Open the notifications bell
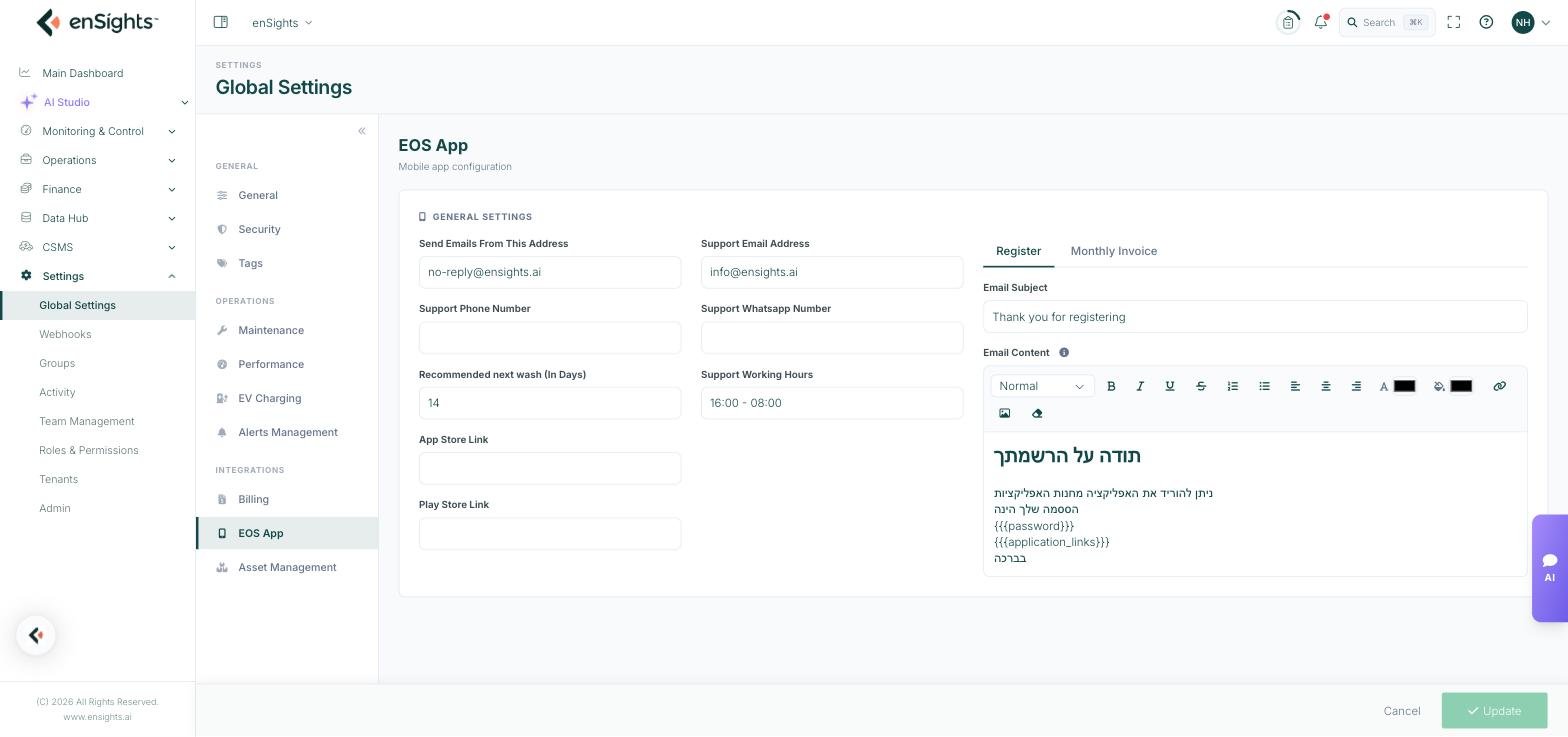Image resolution: width=1568 pixels, height=737 pixels. coord(1321,22)
